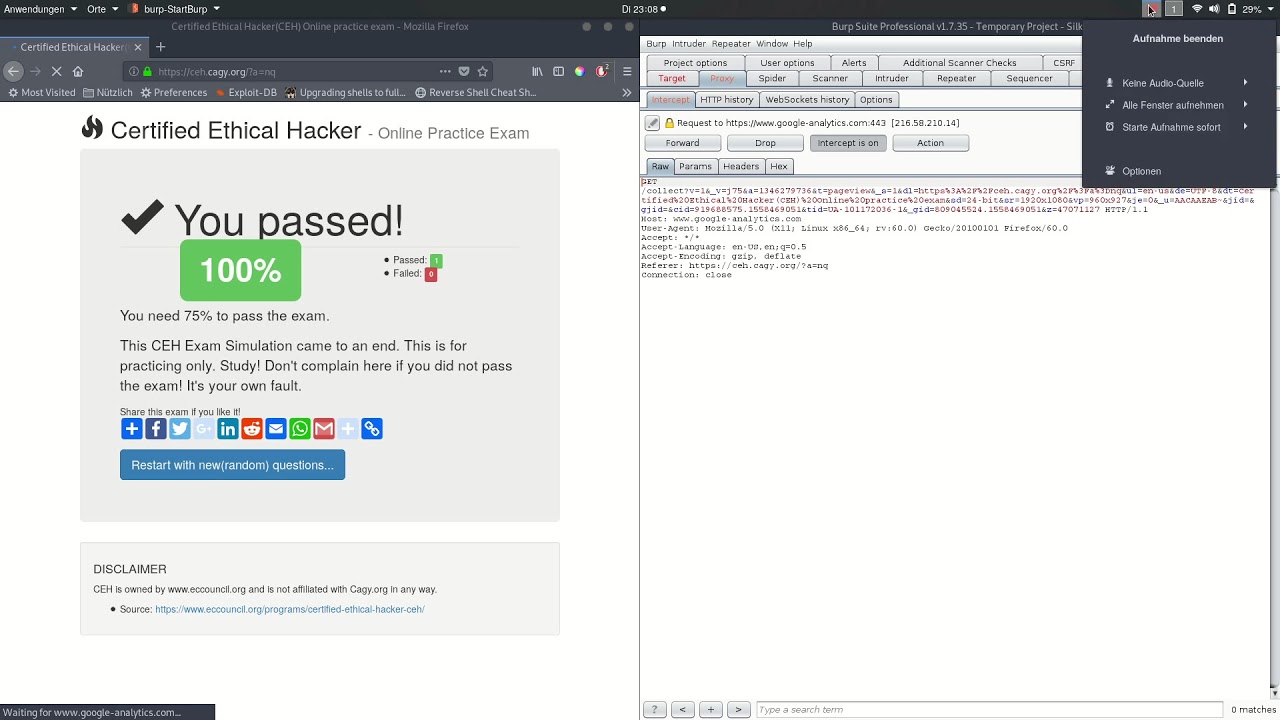Share exam via Gmail icon

tap(324, 429)
